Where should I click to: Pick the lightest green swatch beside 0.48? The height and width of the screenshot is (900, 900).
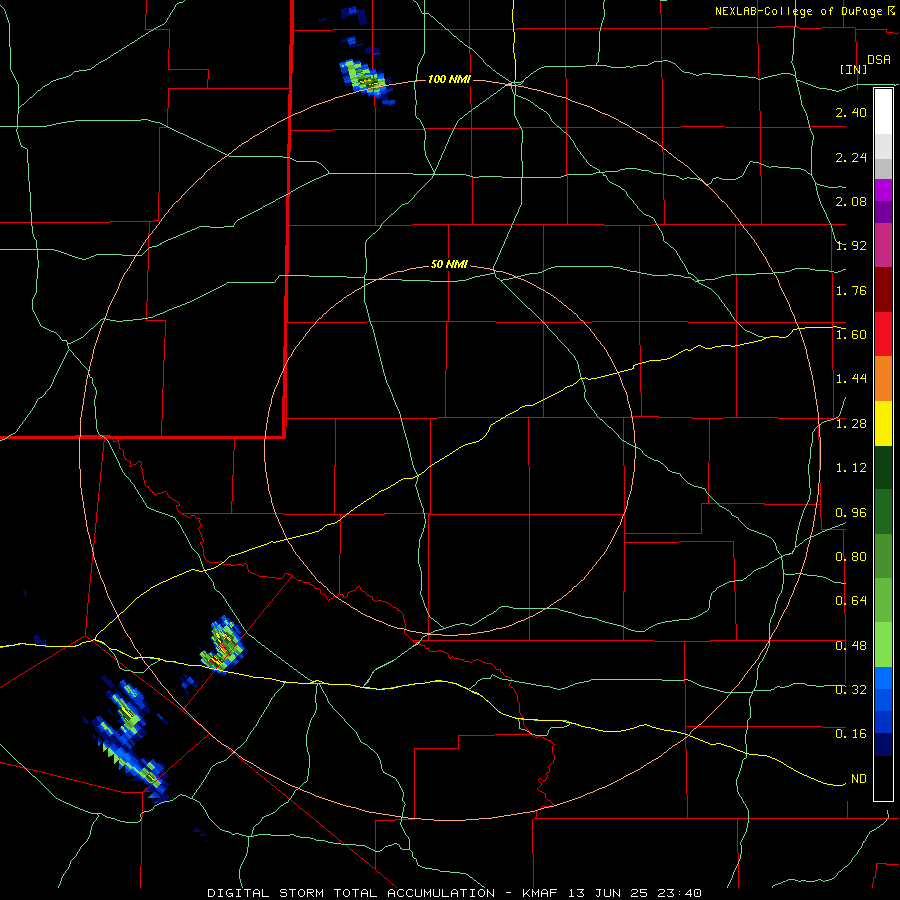[x=883, y=645]
